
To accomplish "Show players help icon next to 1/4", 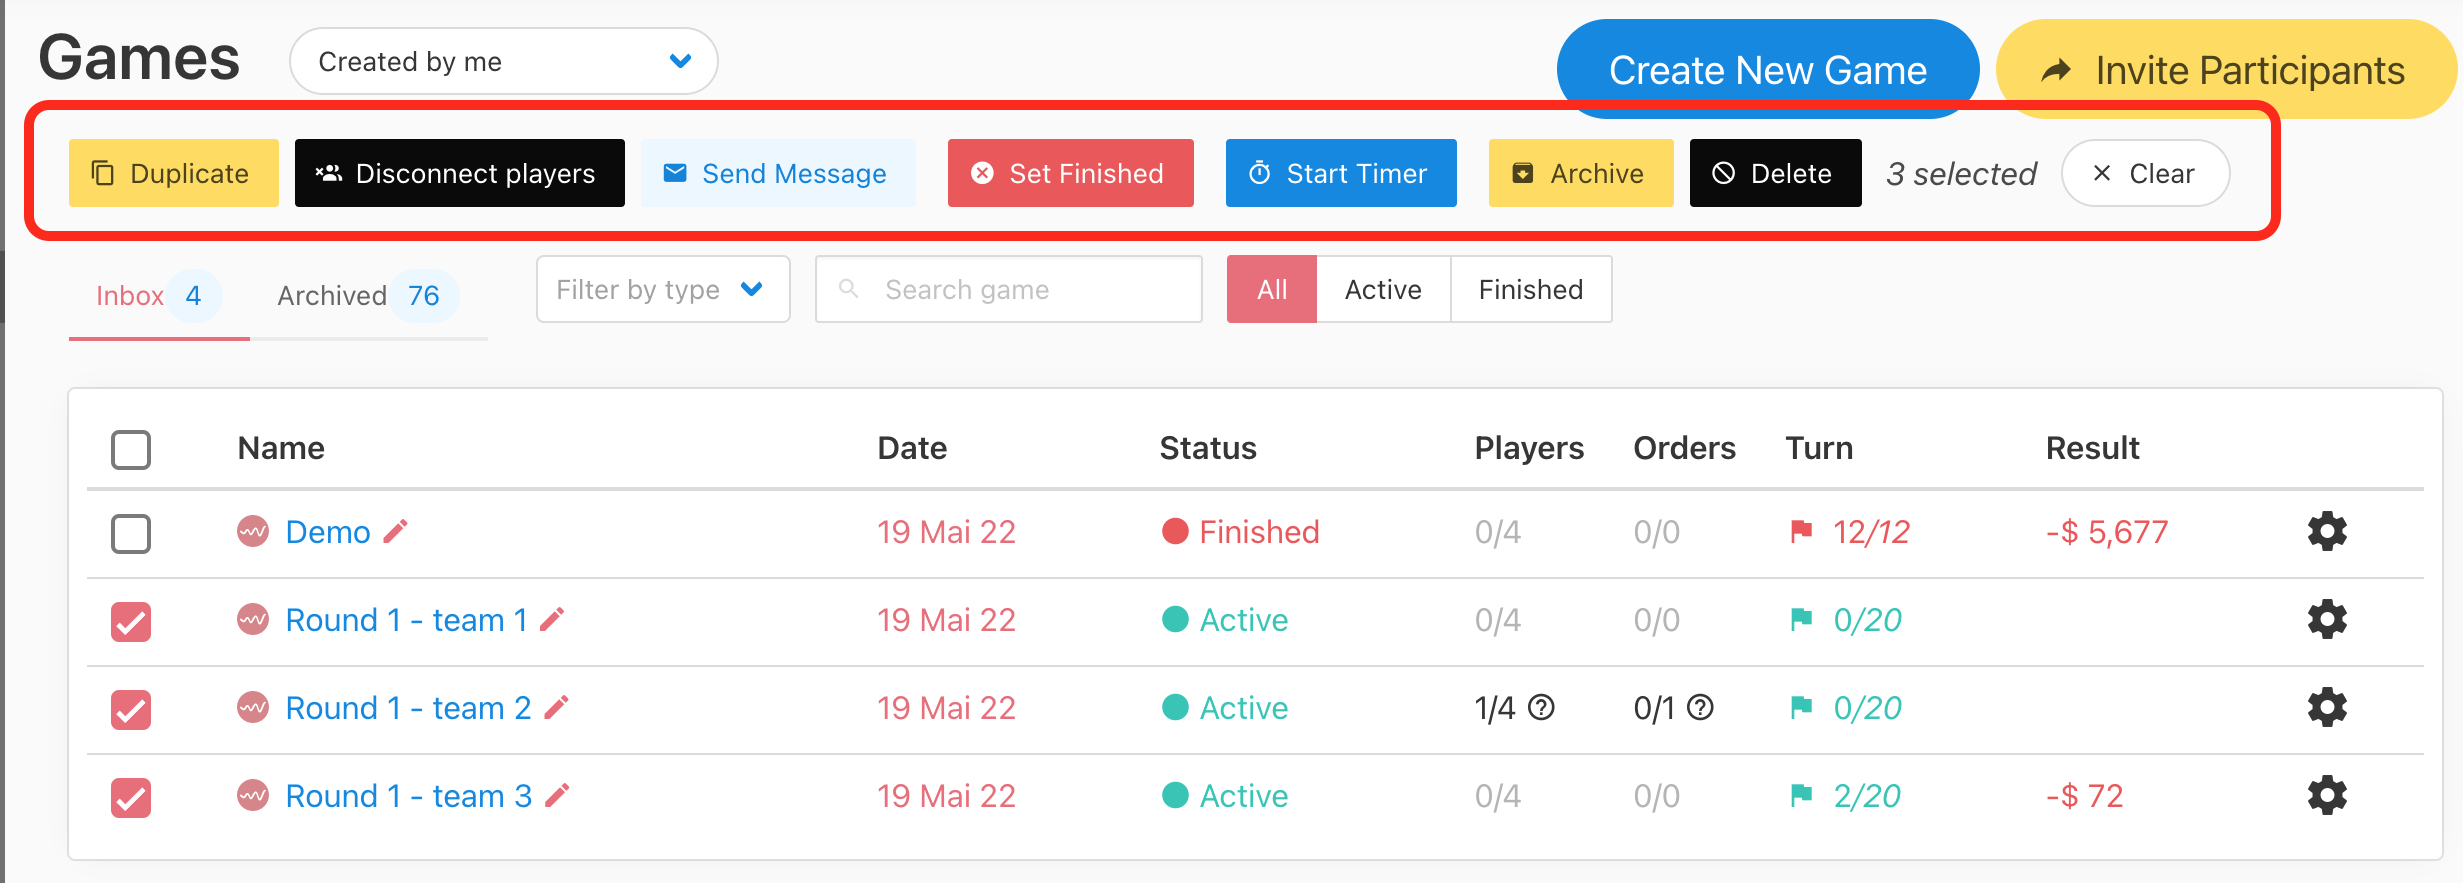I will [1542, 708].
